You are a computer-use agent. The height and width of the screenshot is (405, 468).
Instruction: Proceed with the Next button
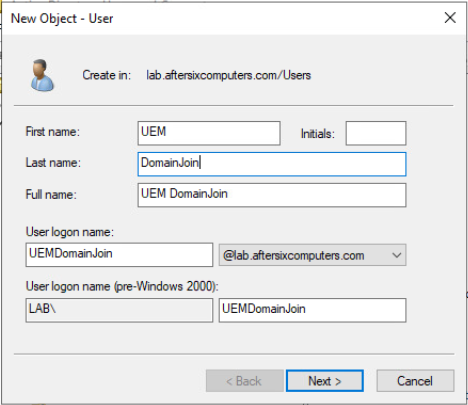tap(325, 381)
